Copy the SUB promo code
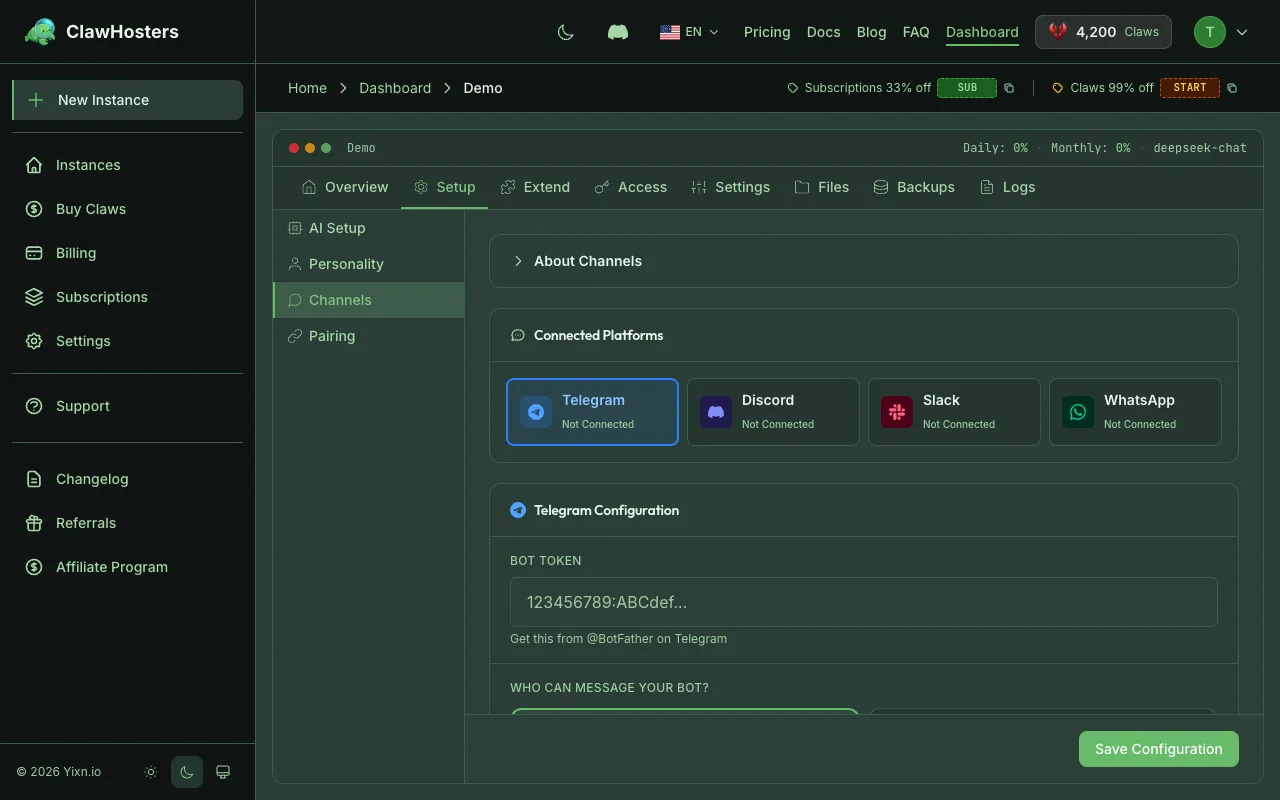Viewport: 1280px width, 800px height. coord(1008,88)
